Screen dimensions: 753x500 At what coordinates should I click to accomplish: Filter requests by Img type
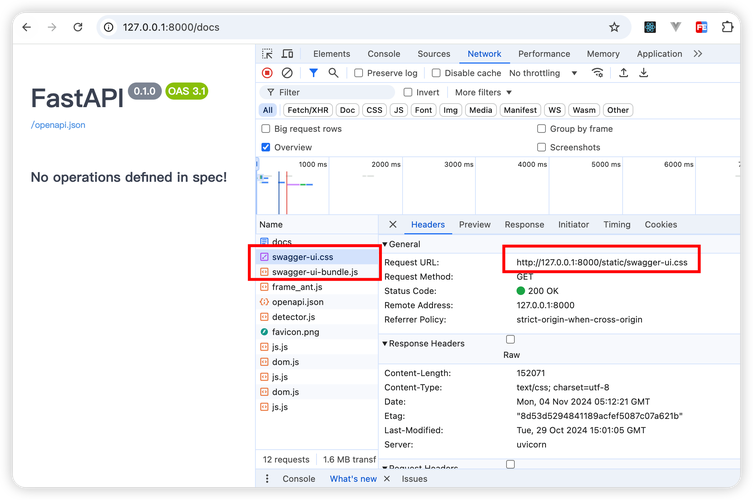(x=450, y=110)
